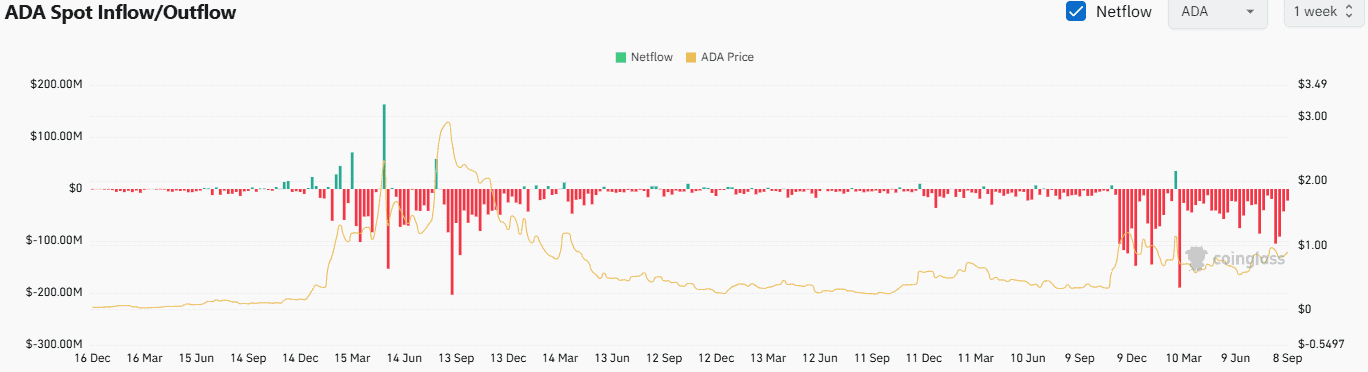Click the $-300.00M y-axis label

(x=54, y=343)
